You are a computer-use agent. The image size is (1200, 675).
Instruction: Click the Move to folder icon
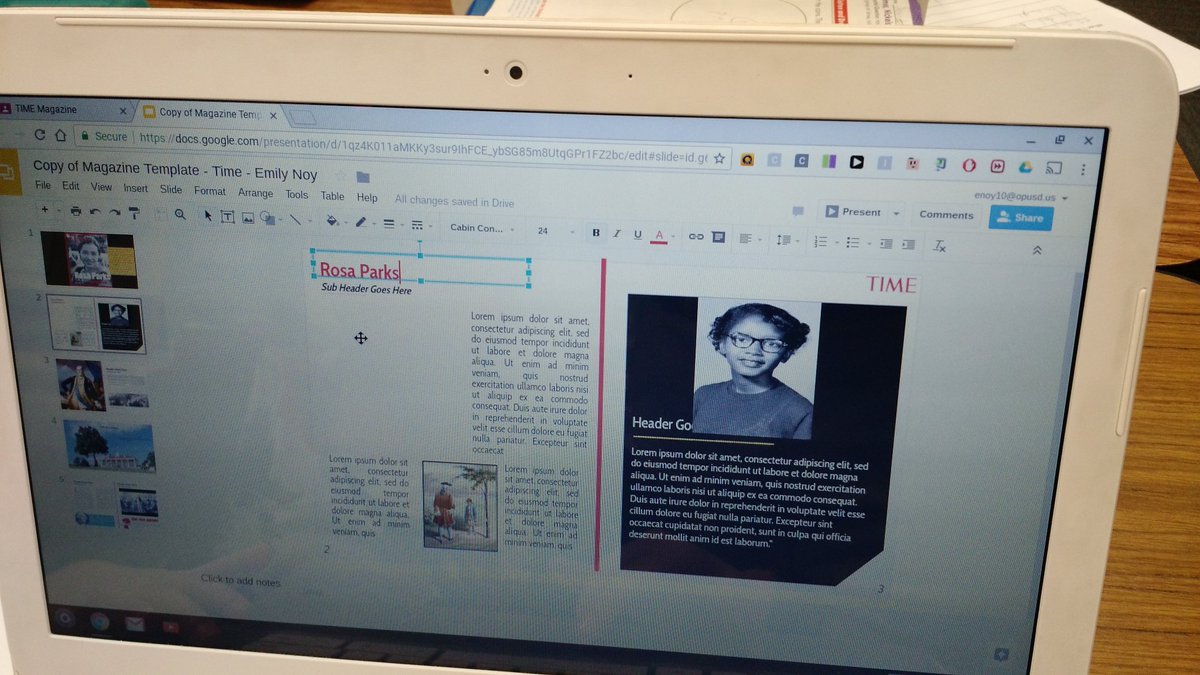363,177
